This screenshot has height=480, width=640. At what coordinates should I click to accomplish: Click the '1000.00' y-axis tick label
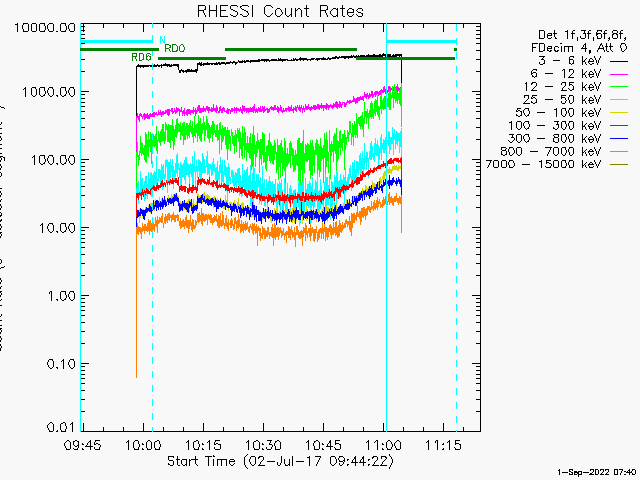(49, 92)
